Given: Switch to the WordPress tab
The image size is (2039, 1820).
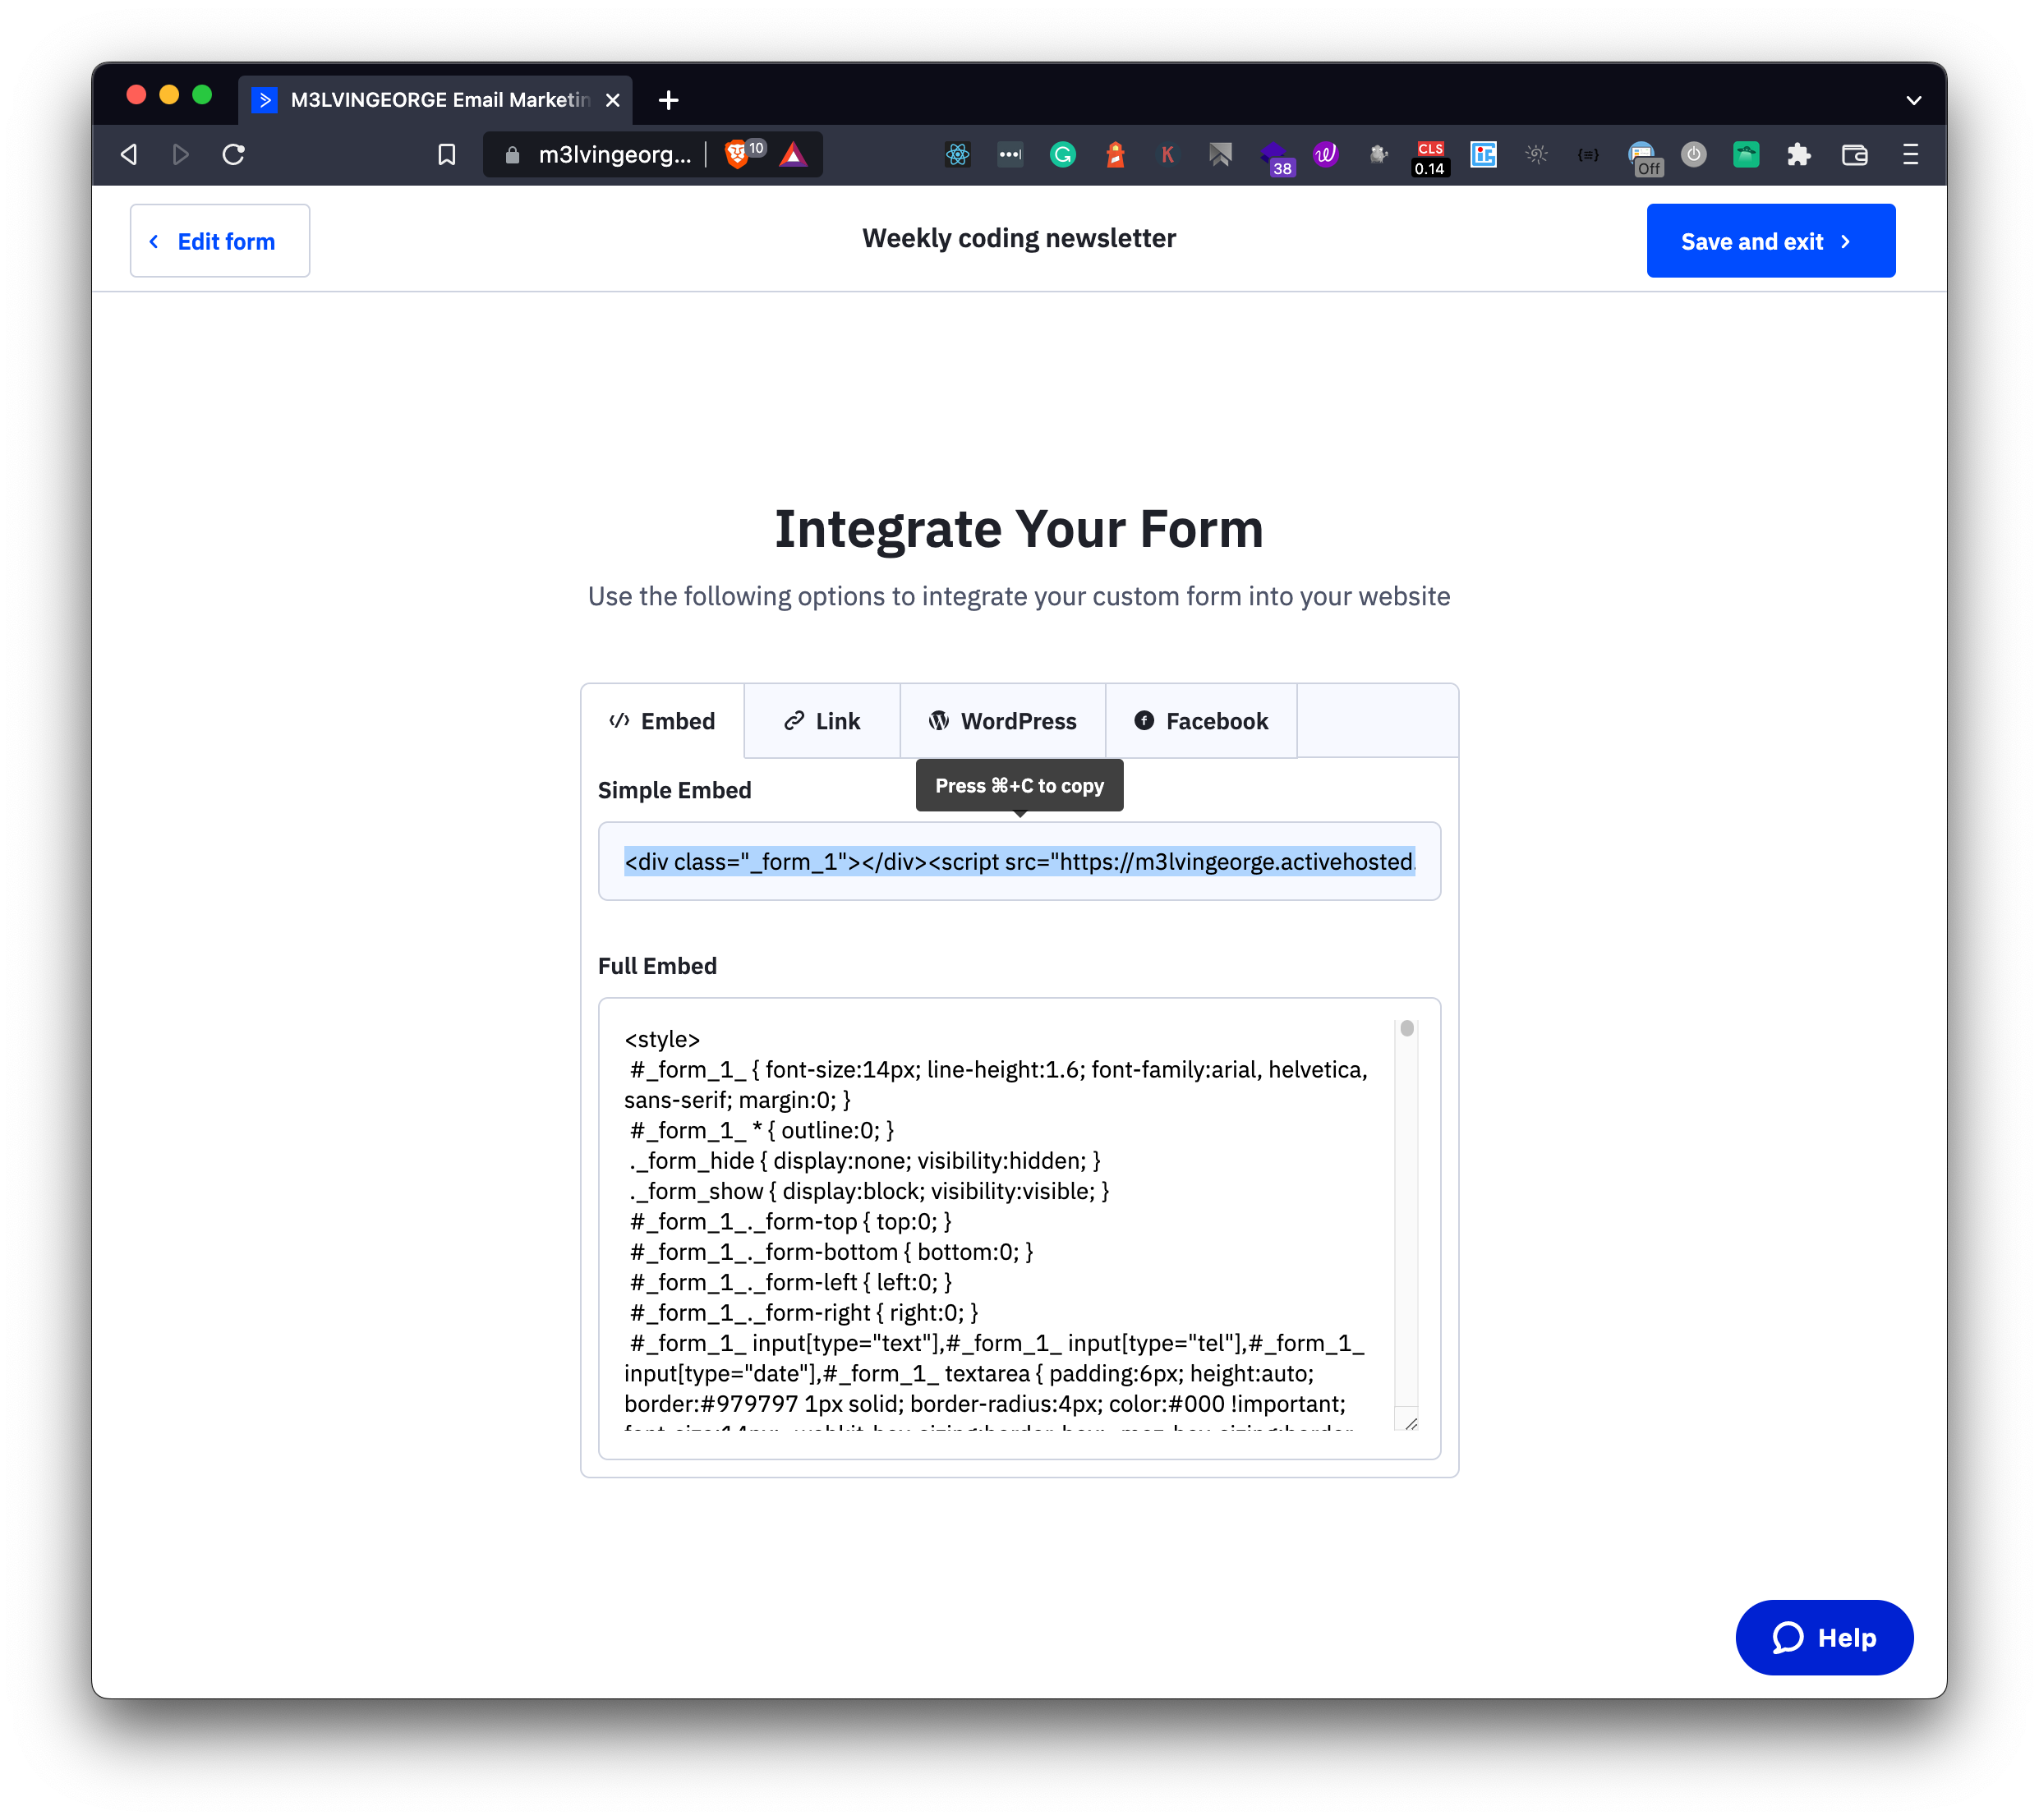Looking at the screenshot, I should tap(1003, 721).
